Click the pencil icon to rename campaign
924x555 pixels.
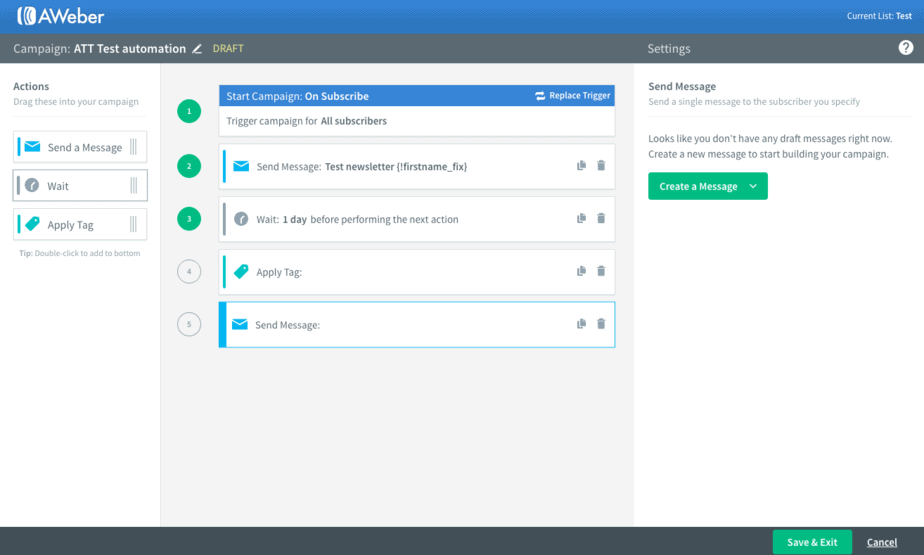(197, 49)
